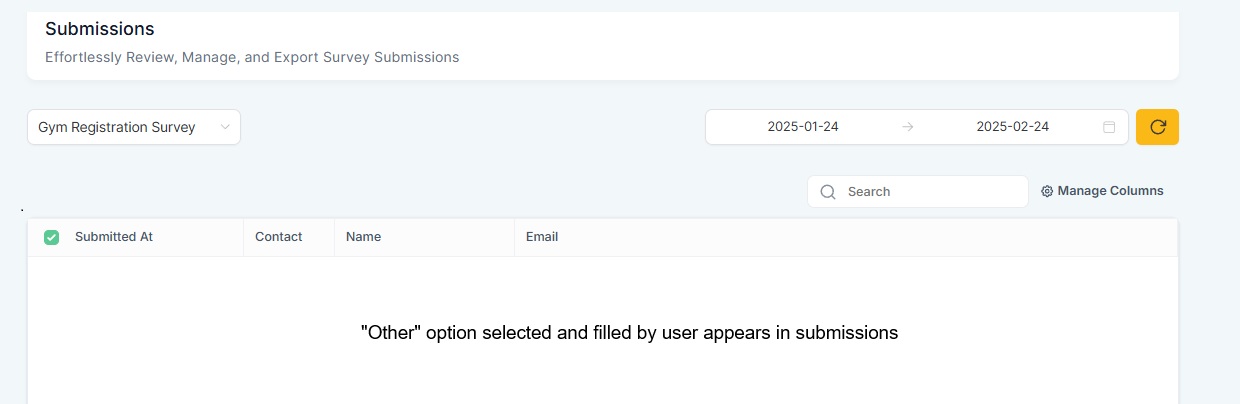Open Manage Columns

tap(1102, 191)
